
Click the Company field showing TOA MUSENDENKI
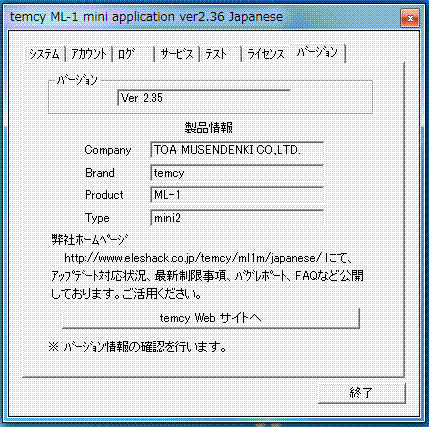(x=237, y=150)
